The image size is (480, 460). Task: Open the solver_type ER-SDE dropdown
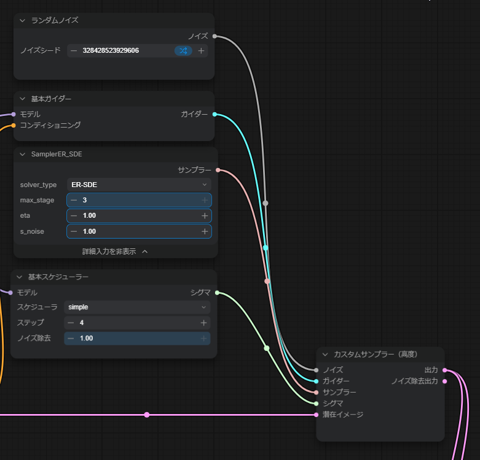[139, 185]
